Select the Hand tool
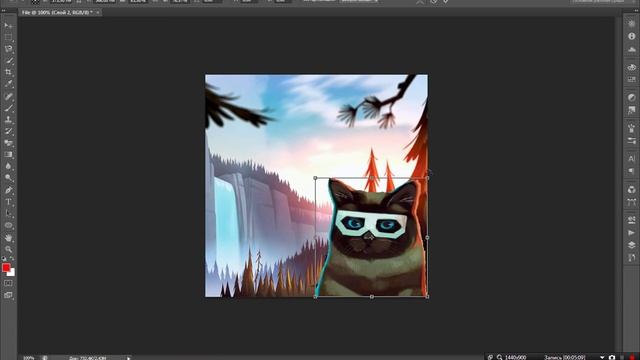 point(8,238)
